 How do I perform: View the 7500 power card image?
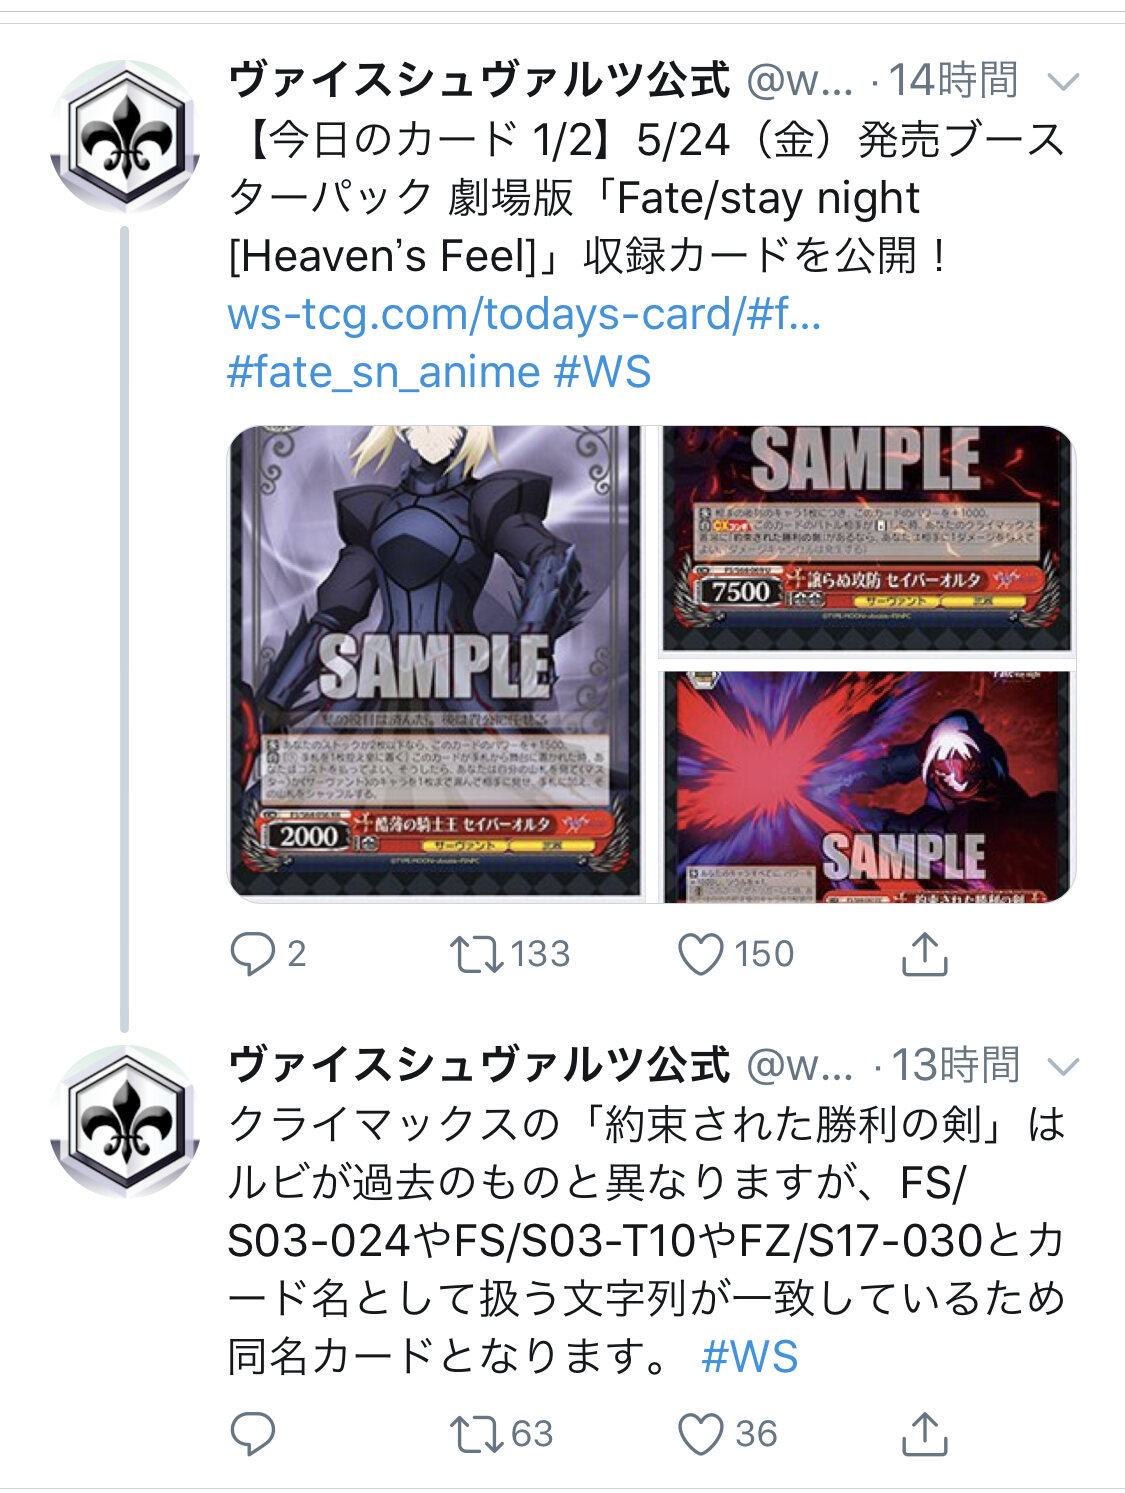(867, 538)
